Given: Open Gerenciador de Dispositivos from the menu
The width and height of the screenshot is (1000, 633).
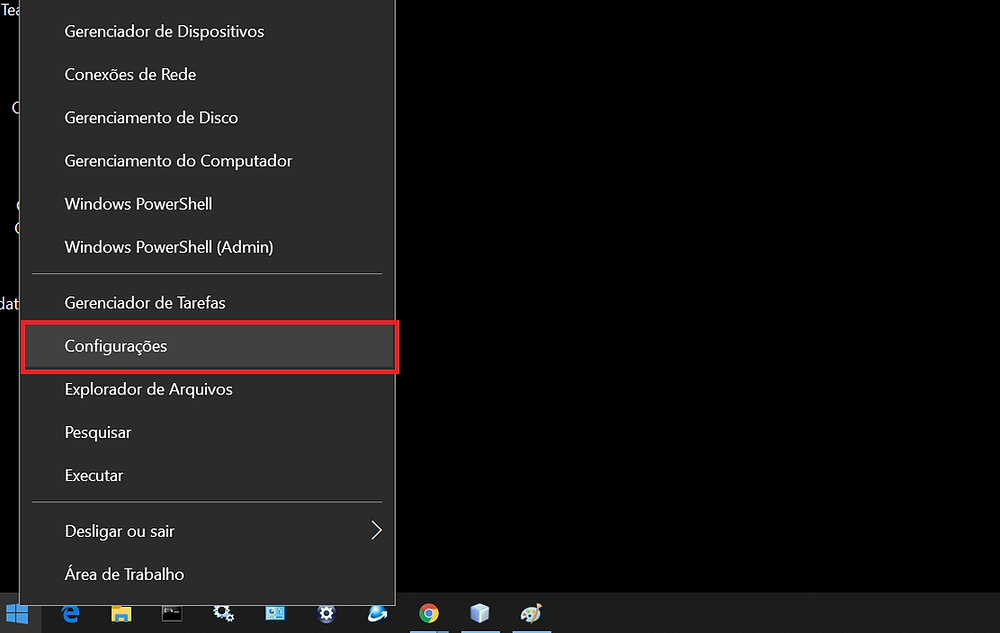Looking at the screenshot, I should tap(207, 31).
